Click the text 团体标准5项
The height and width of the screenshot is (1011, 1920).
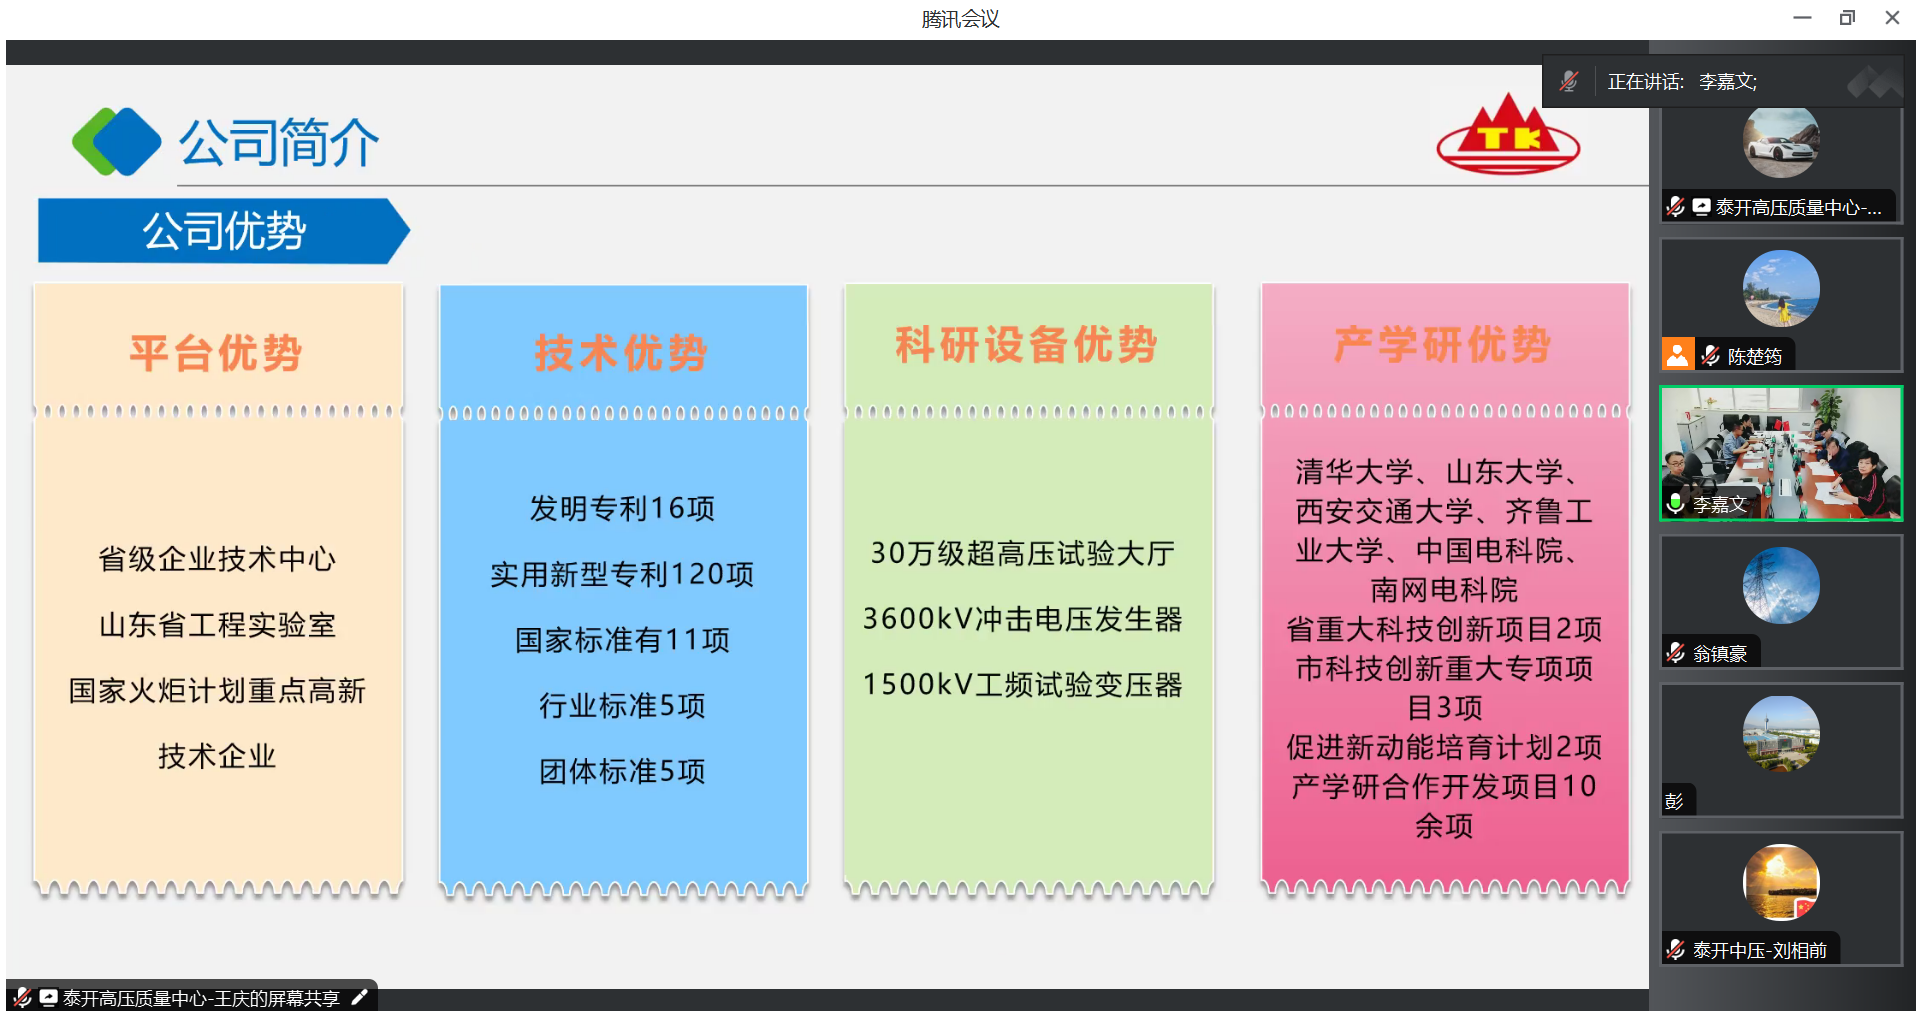coord(622,771)
